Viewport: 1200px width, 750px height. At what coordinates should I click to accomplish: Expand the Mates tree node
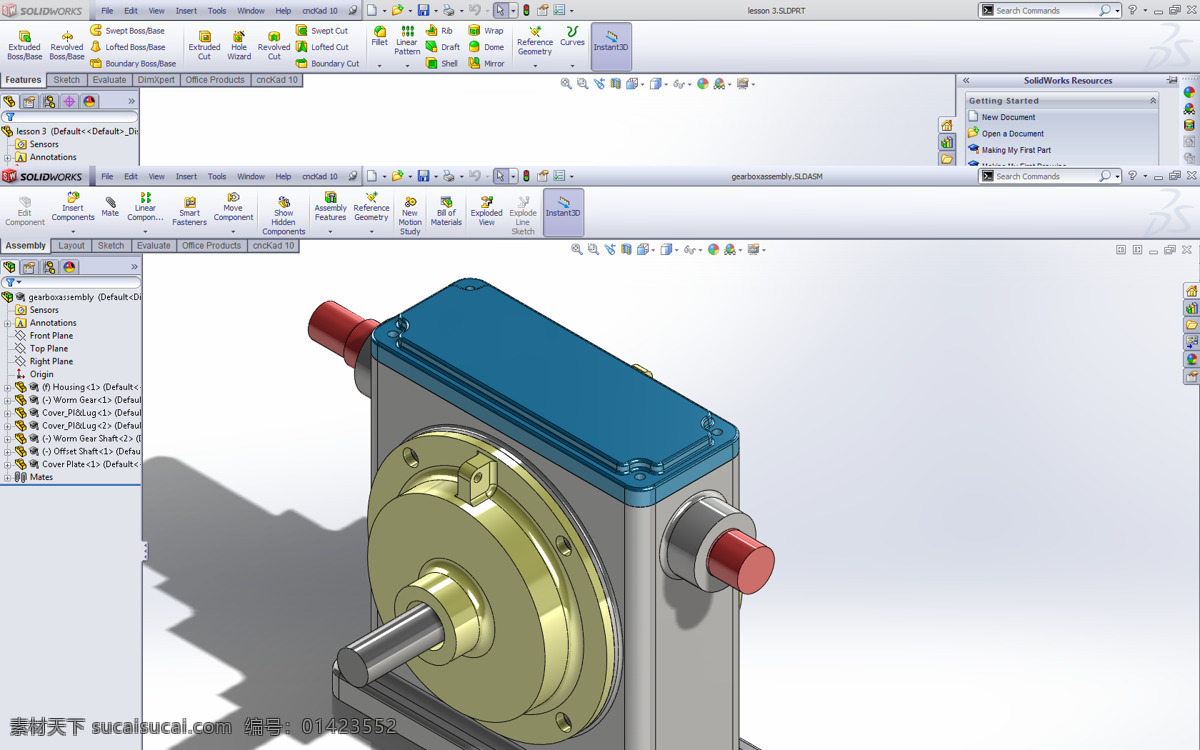(8, 478)
